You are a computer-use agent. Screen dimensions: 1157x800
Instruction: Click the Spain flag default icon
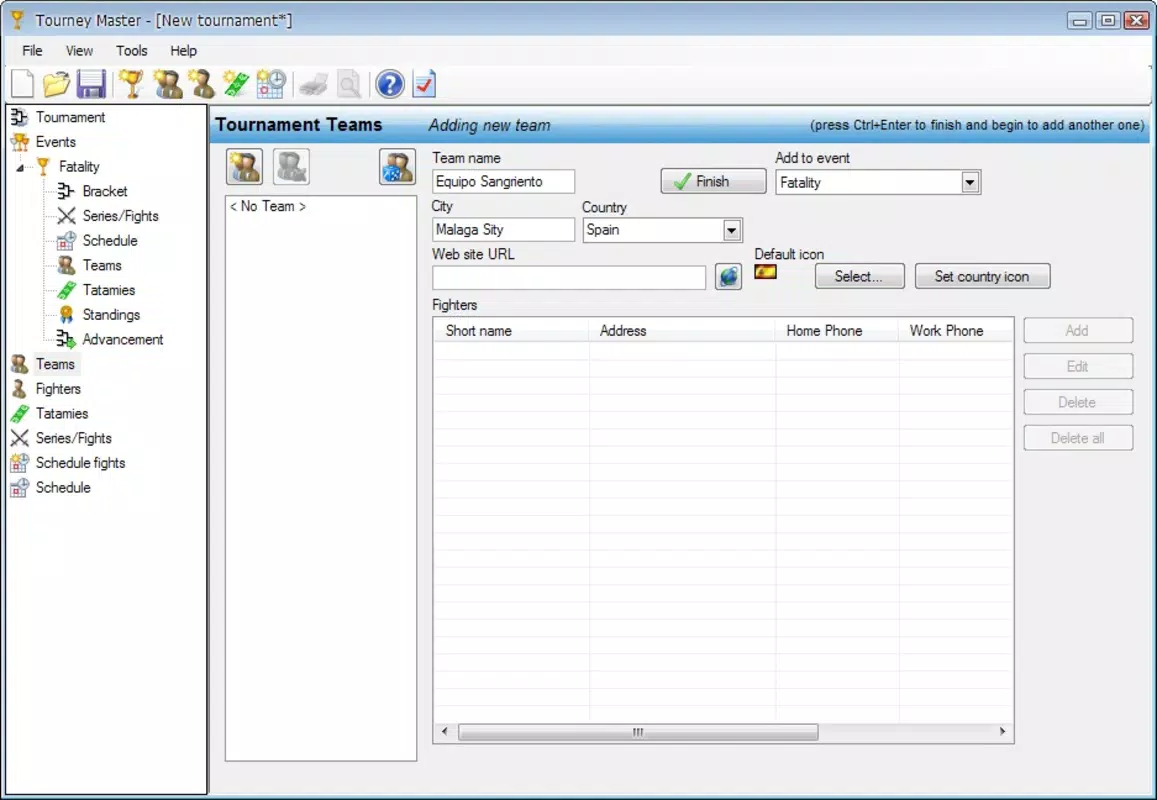[x=765, y=272]
